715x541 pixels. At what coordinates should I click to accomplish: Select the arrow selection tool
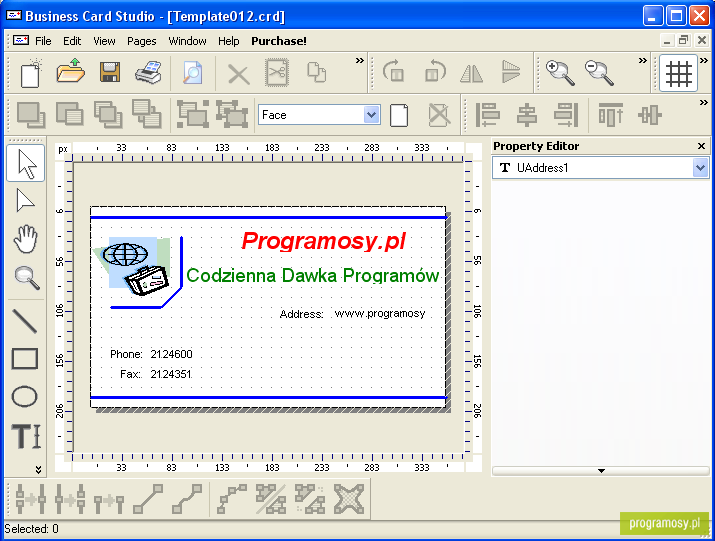26,163
